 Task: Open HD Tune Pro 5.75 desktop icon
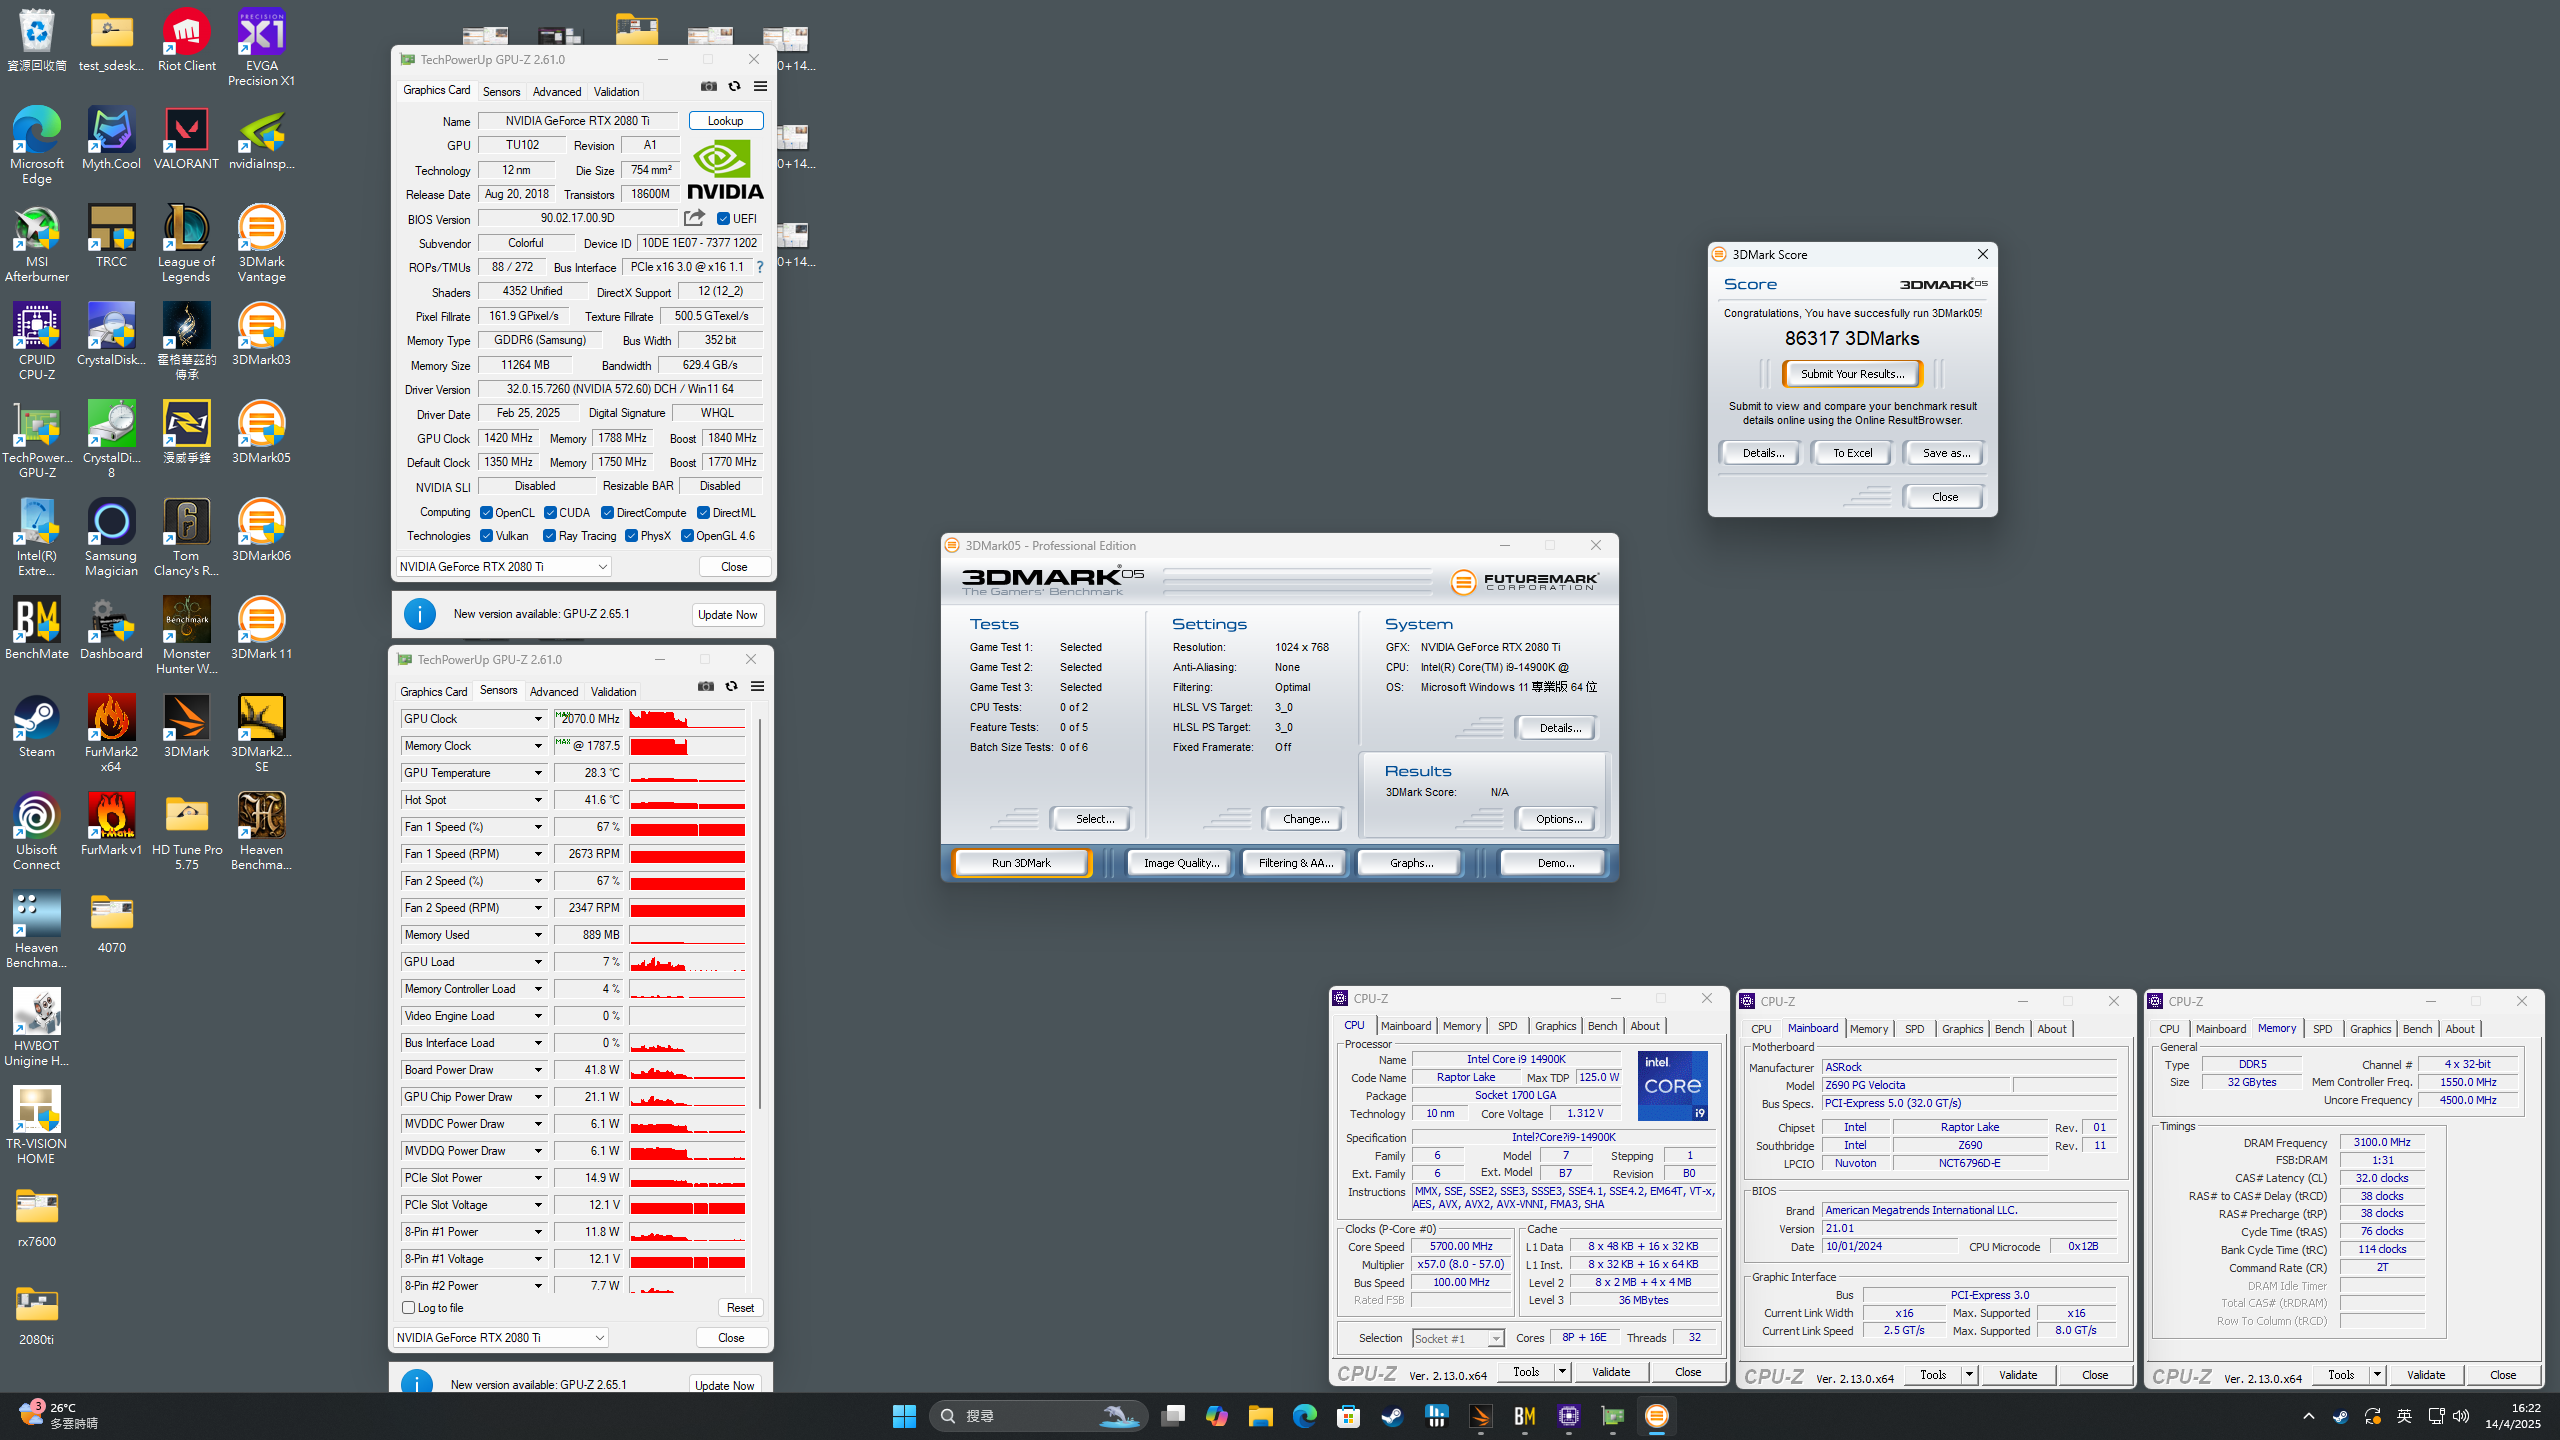click(186, 831)
